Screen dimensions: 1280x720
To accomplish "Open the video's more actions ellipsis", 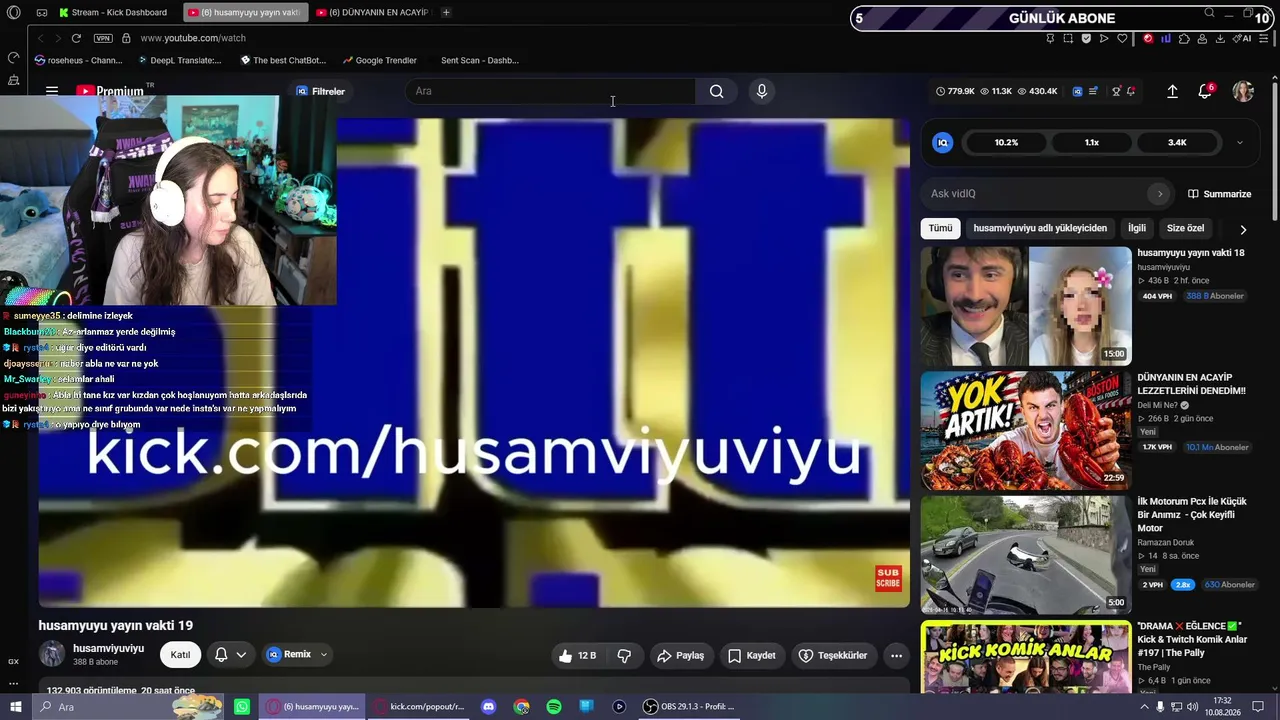I will pos(896,656).
